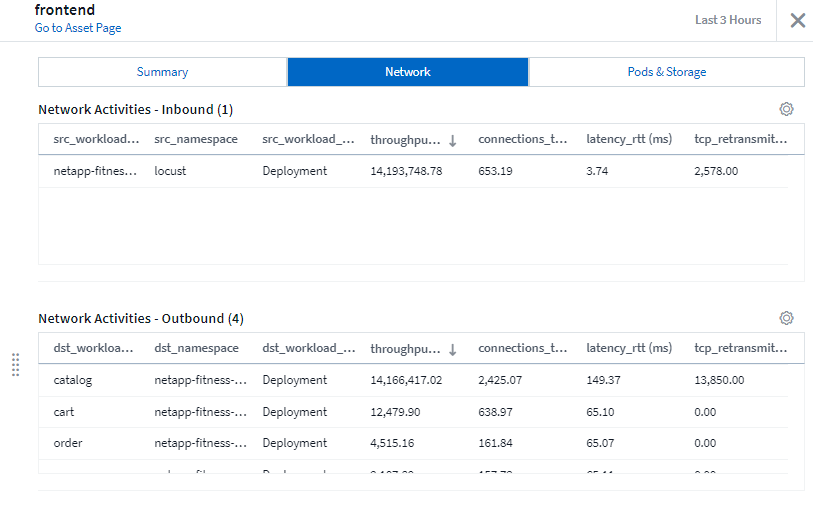Open Outbound table settings gear
The image size is (813, 515).
pyautogui.click(x=786, y=318)
